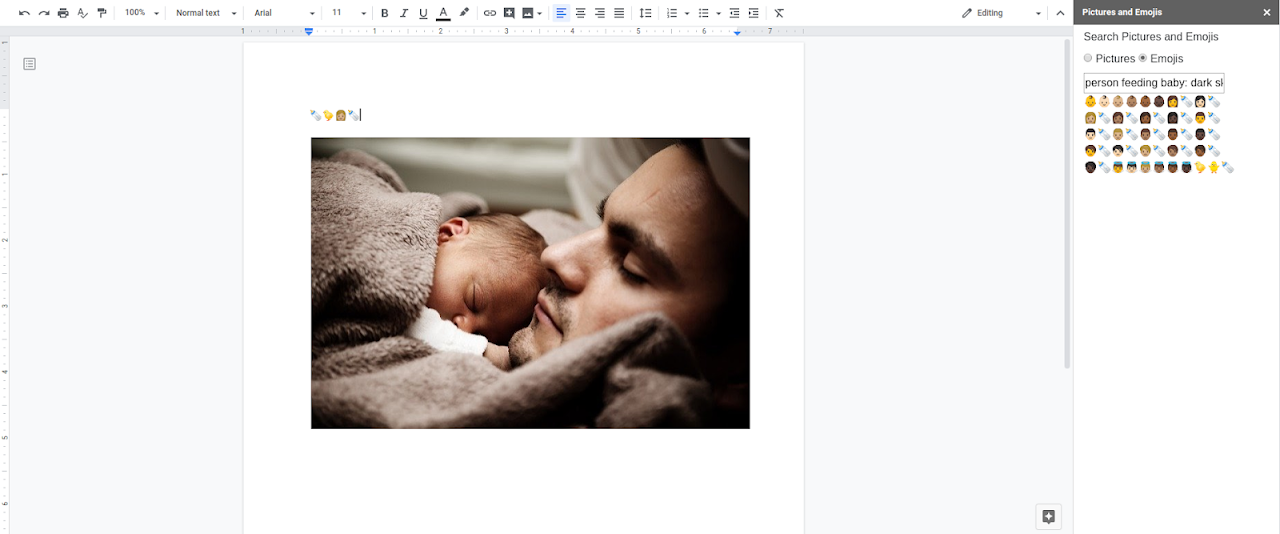This screenshot has height=534, width=1280.
Task: Open the font size 11 dropdown
Action: tap(349, 13)
